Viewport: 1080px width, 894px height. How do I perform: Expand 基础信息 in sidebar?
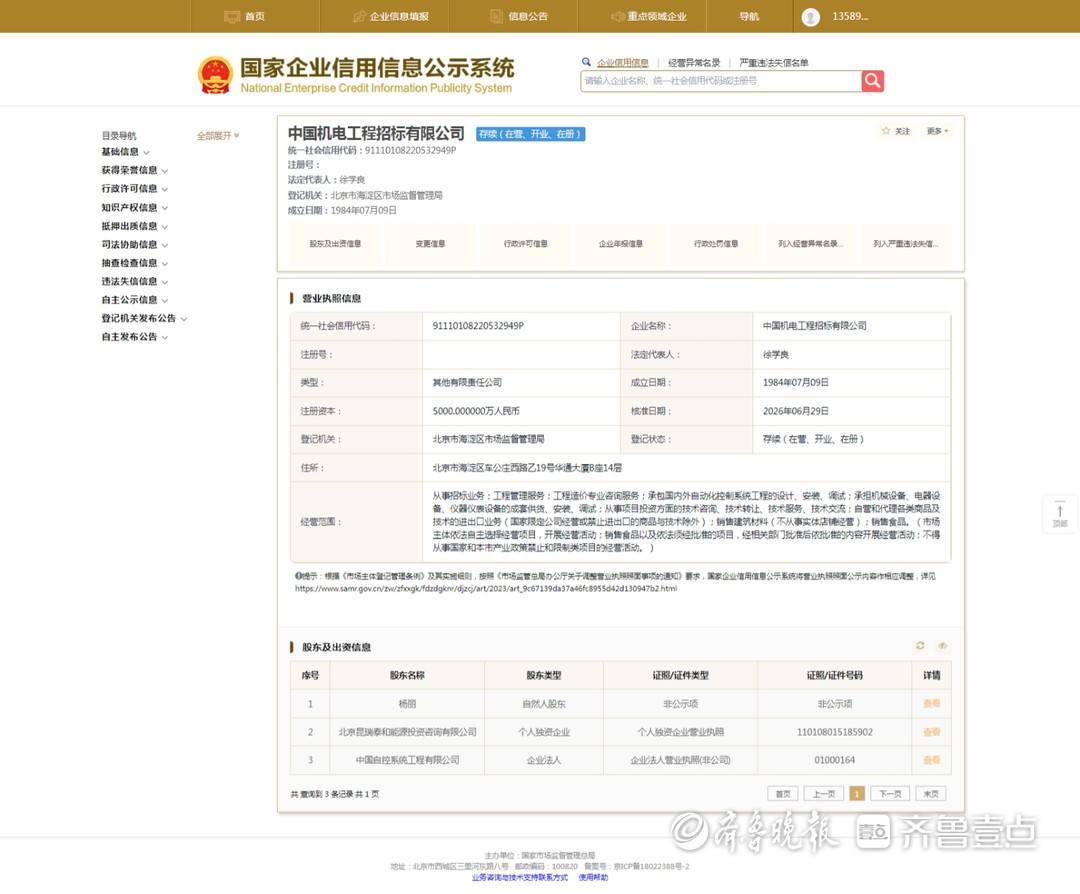125,152
